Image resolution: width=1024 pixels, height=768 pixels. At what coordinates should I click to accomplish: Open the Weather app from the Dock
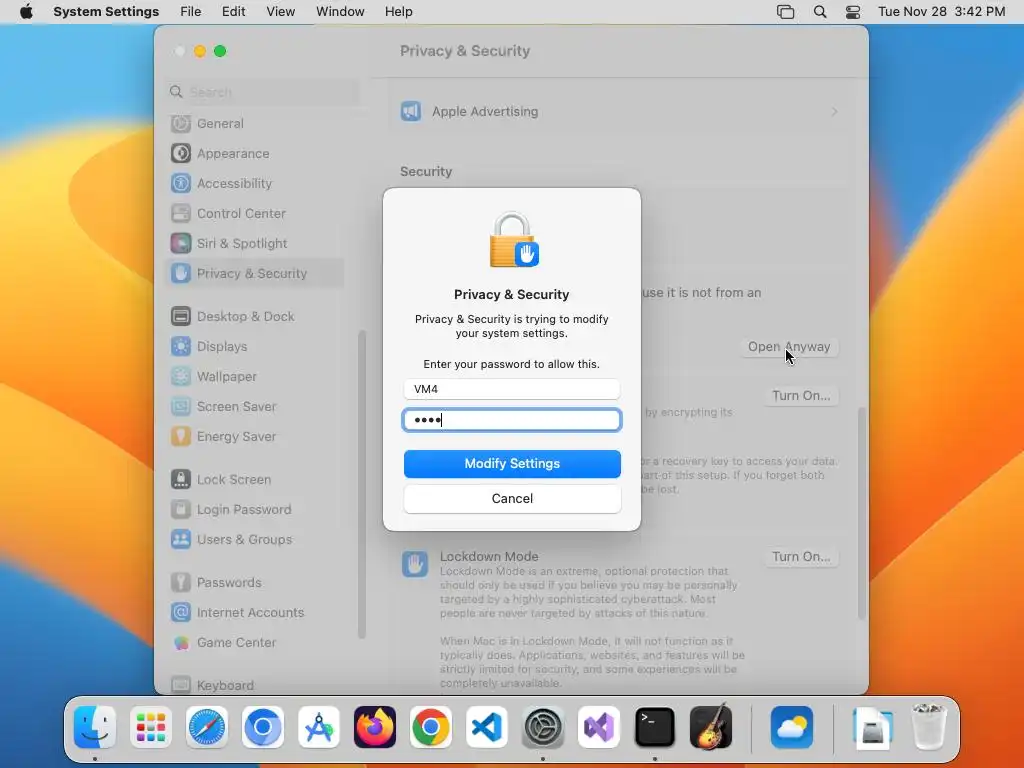click(792, 727)
